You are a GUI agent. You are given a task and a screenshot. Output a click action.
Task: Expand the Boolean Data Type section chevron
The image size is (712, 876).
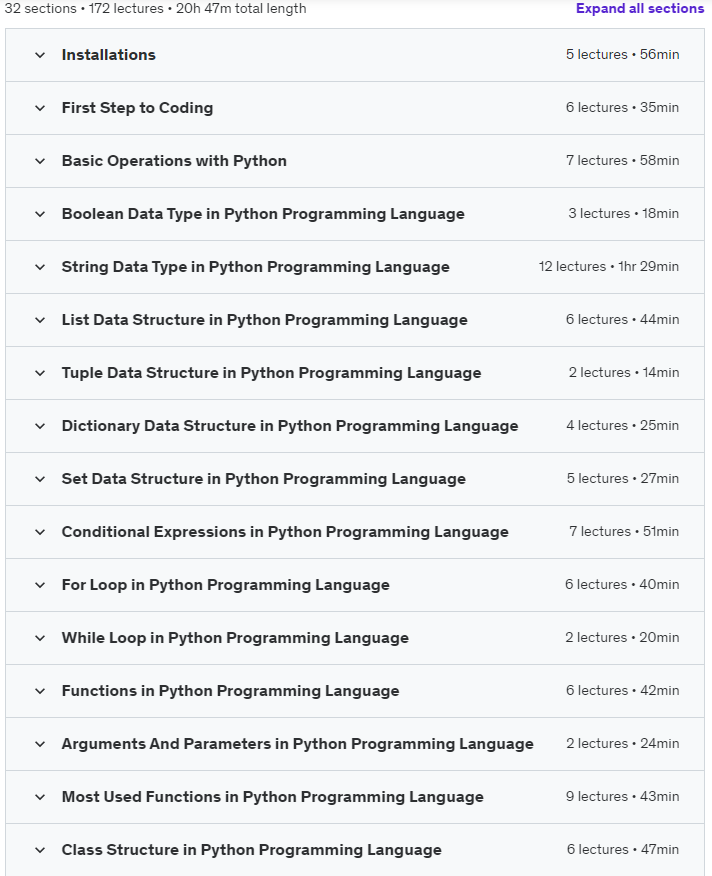coord(40,214)
